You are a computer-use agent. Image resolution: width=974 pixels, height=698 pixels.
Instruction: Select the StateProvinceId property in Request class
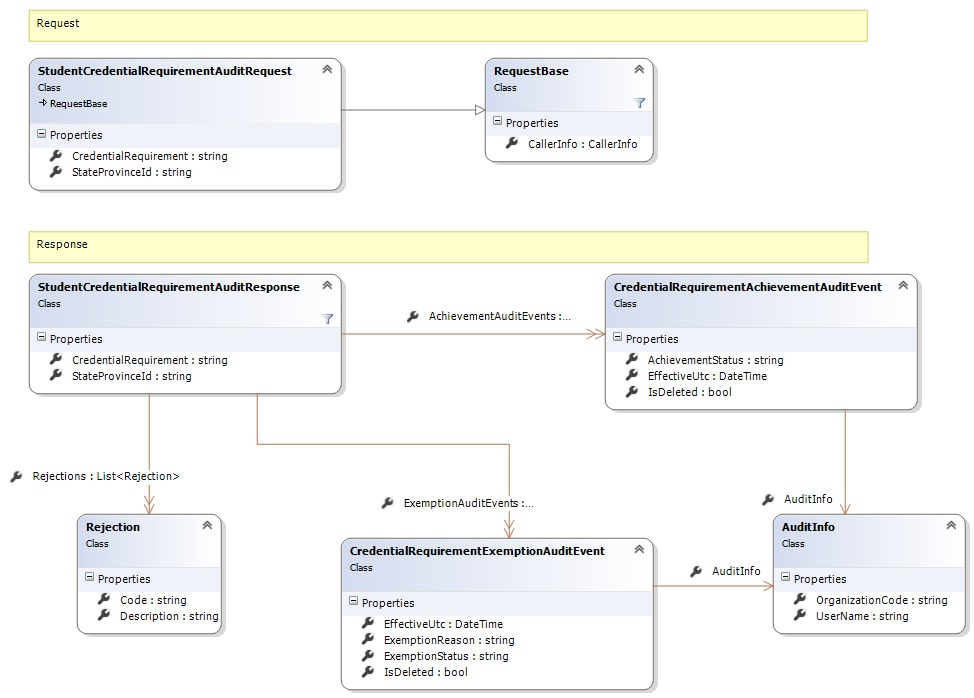[x=131, y=172]
